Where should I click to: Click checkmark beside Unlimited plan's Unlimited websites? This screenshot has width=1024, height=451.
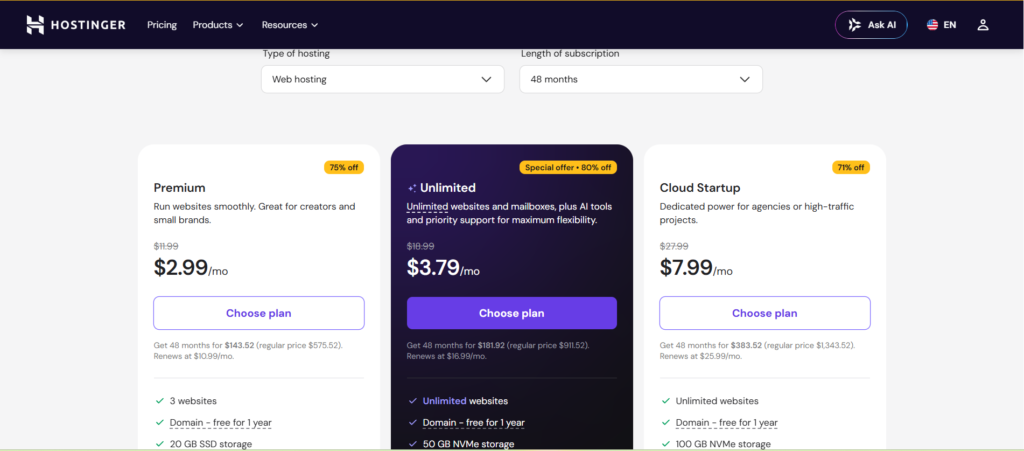[412, 401]
